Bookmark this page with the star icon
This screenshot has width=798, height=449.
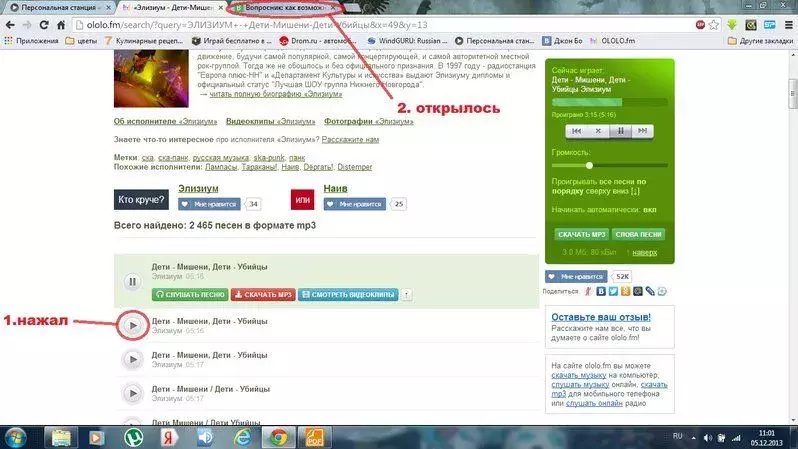coord(714,25)
